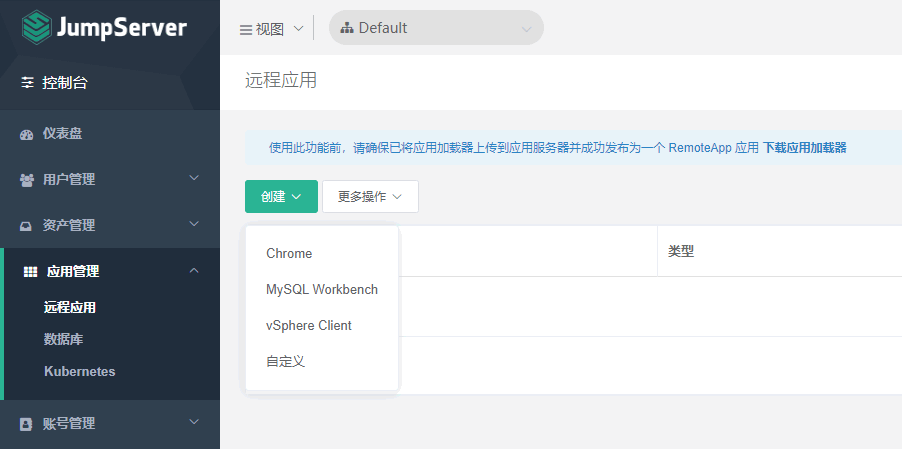Click the JumpServer logo icon
Screen dimensions: 902x449
click(x=37, y=27)
